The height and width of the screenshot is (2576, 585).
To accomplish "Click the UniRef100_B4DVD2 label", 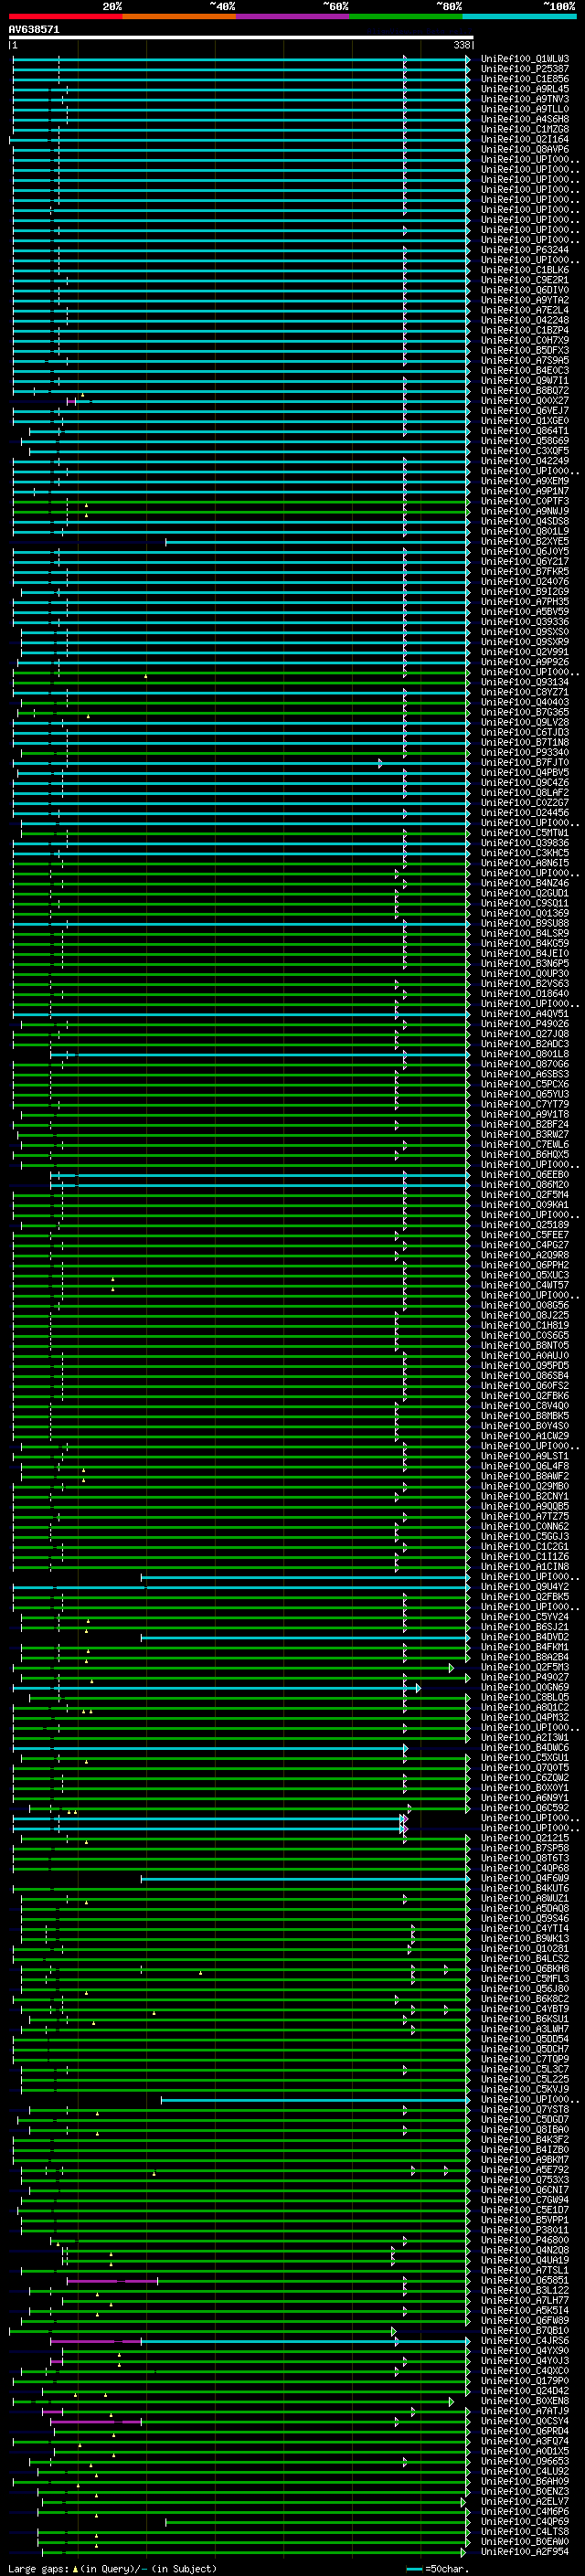I will click(525, 1637).
